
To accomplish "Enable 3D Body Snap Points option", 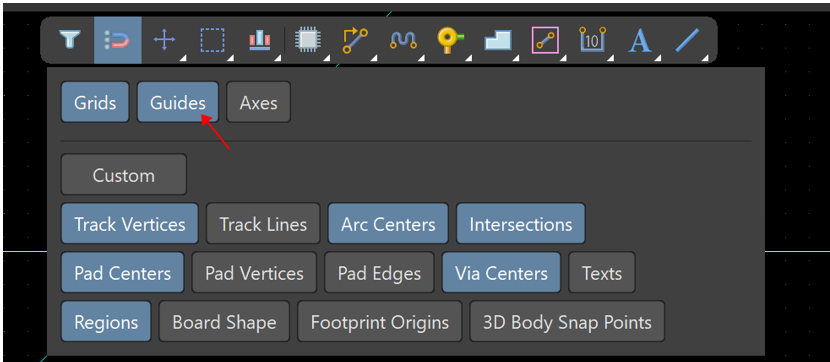I will (x=567, y=322).
